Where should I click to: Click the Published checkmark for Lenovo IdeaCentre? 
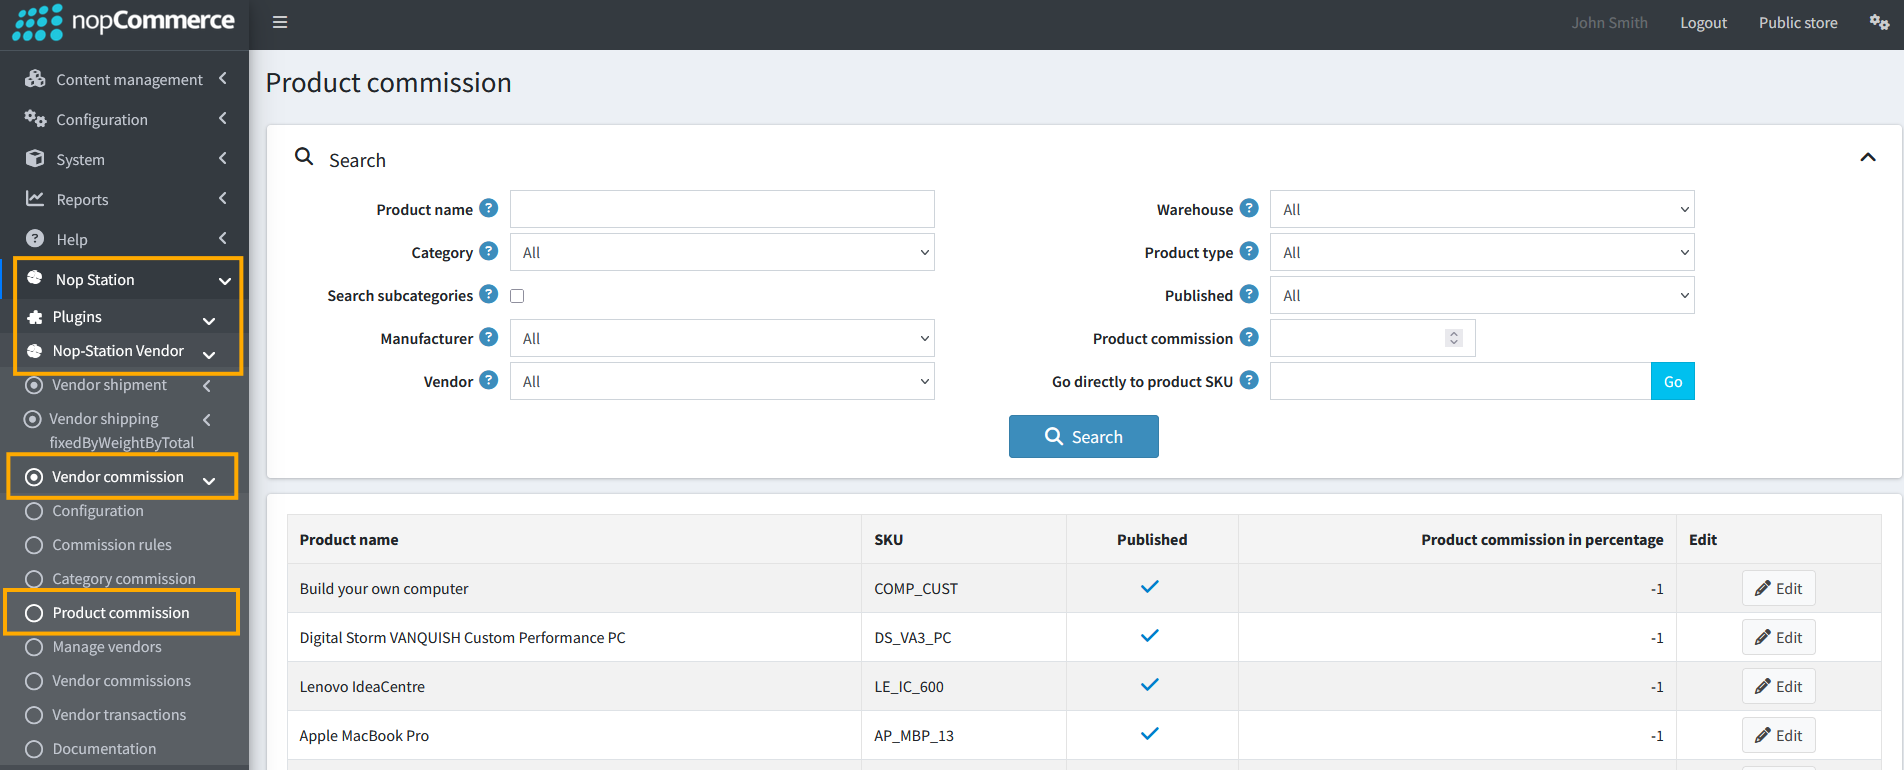tap(1150, 685)
